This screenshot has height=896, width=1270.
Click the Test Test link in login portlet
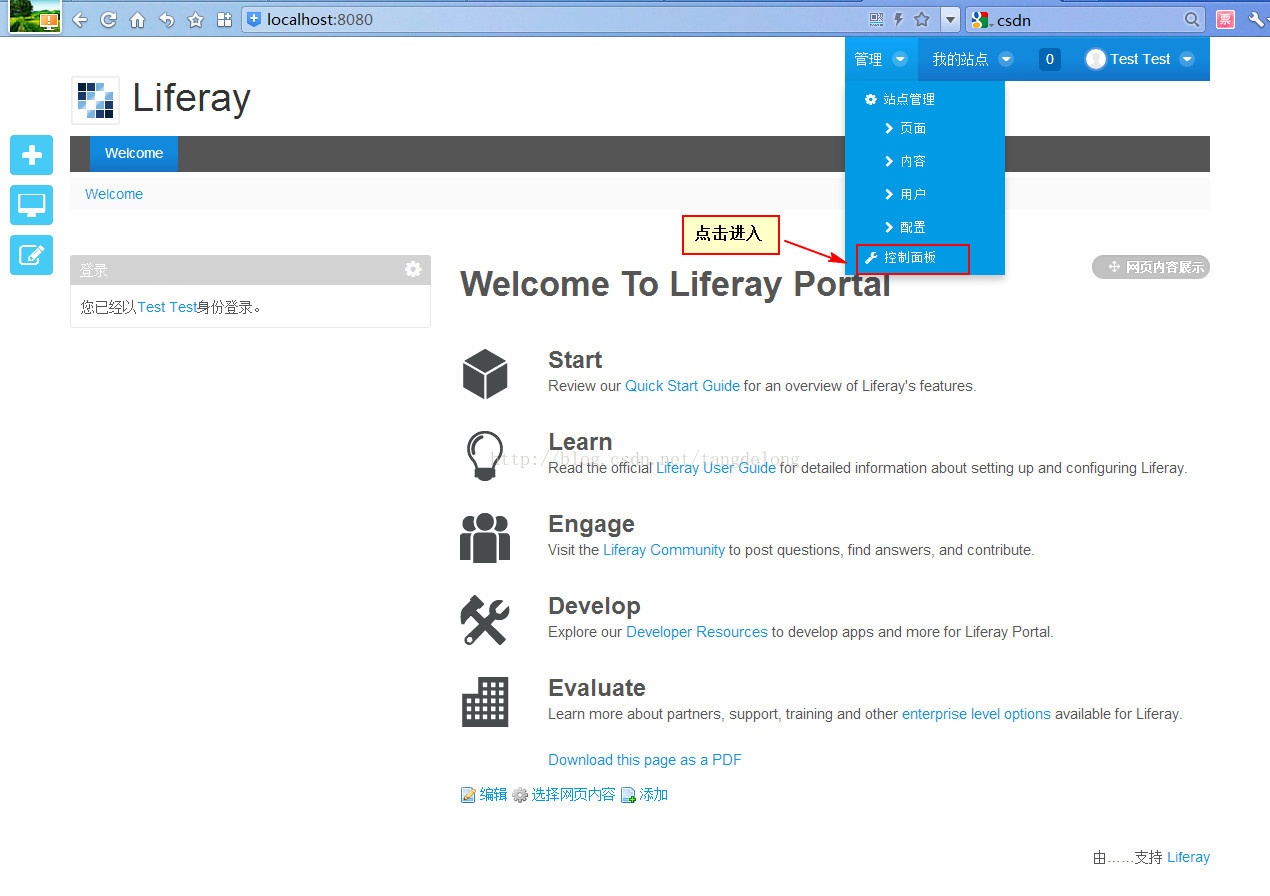click(x=166, y=307)
